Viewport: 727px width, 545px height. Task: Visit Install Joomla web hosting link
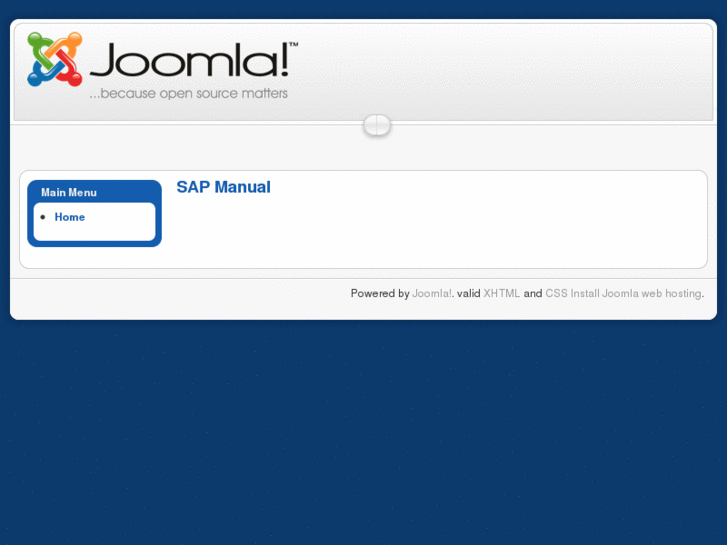[x=636, y=294]
